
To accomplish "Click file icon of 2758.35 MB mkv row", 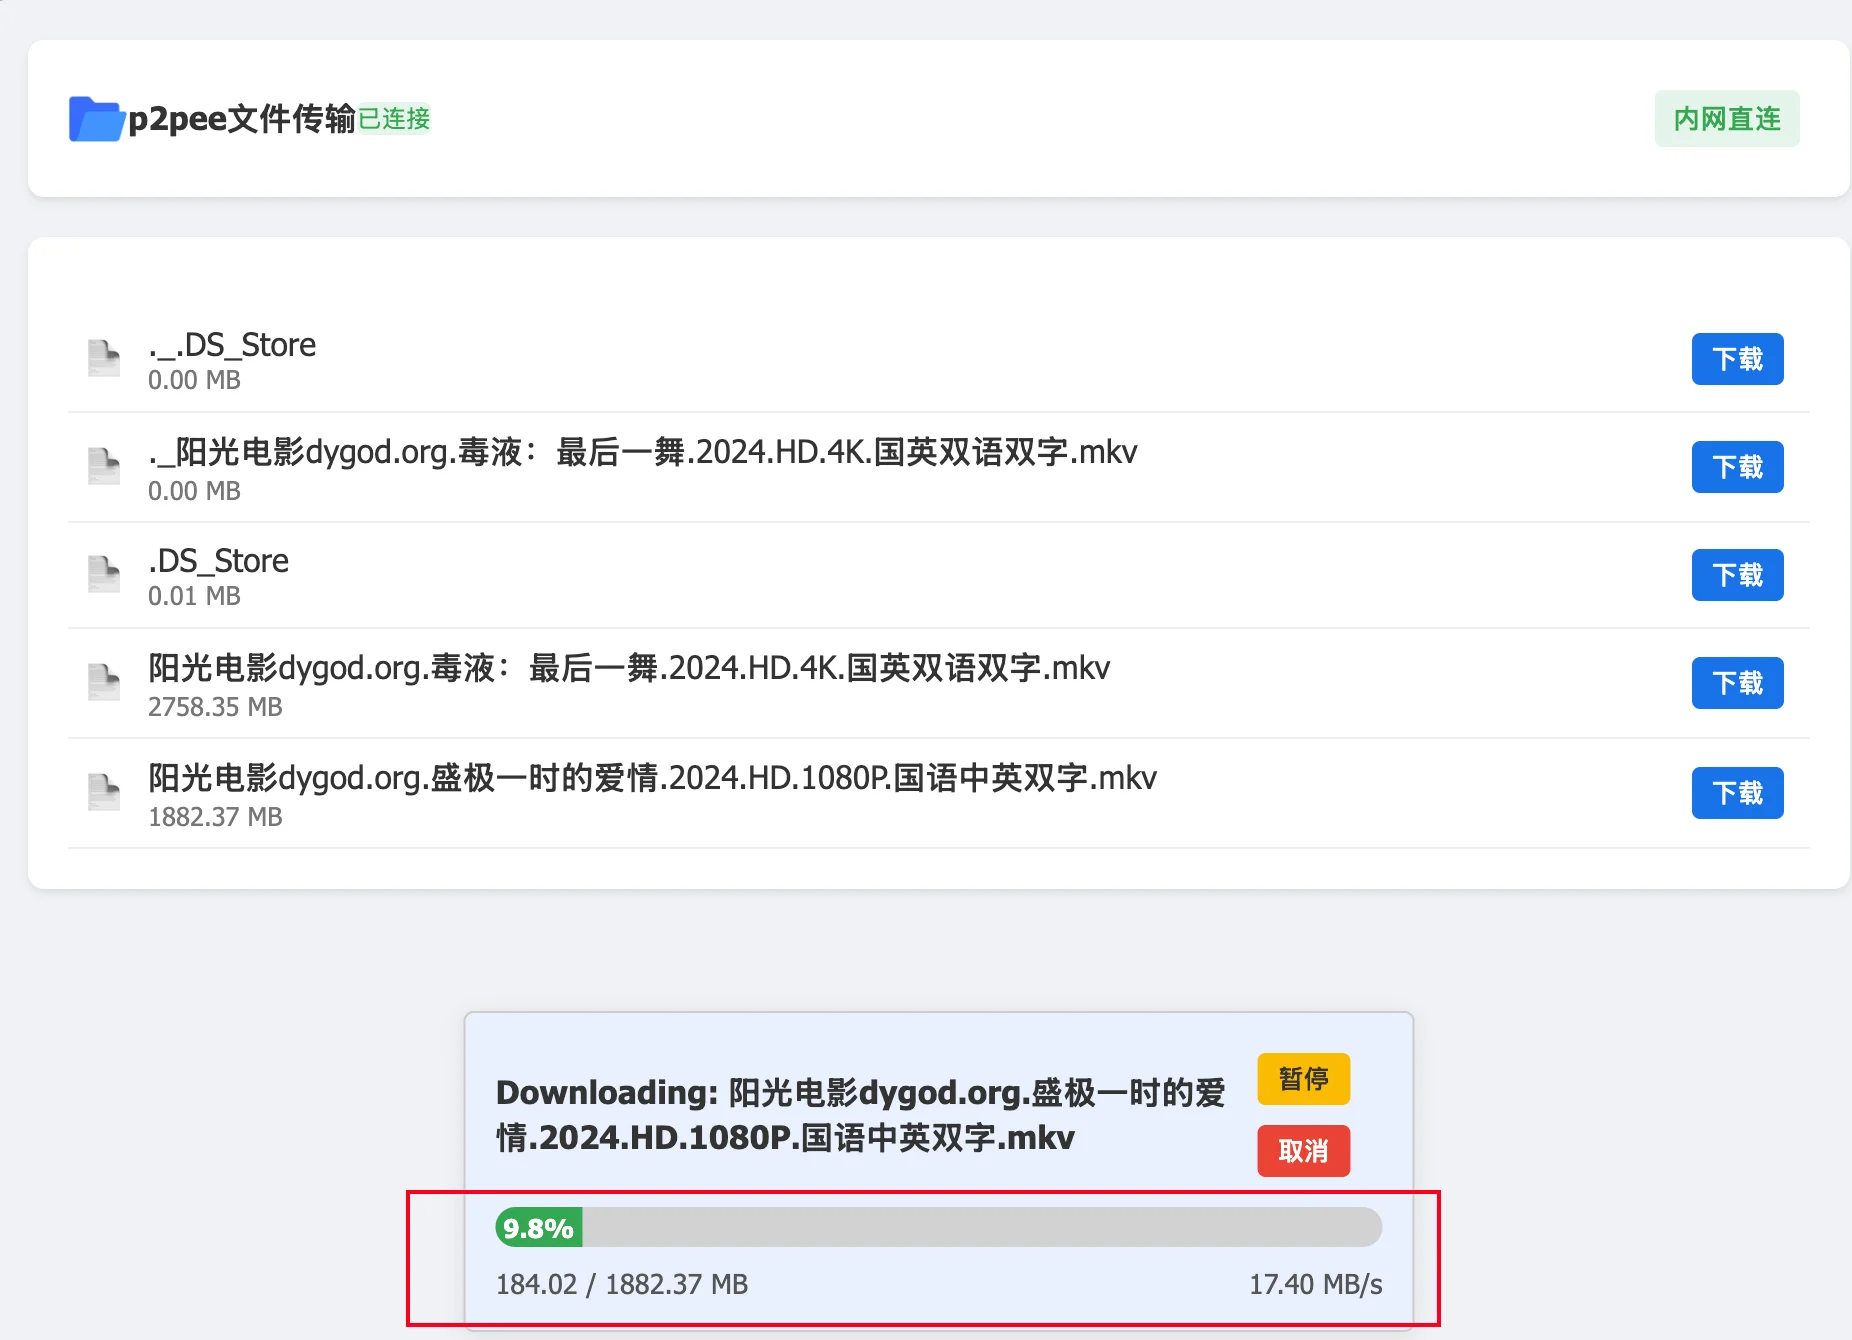I will tap(104, 682).
